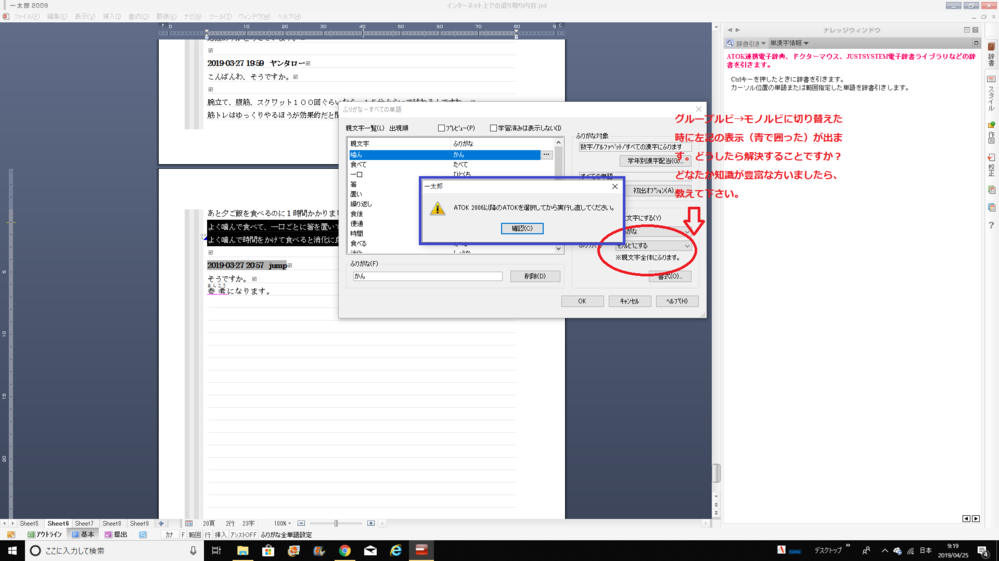
Task: Click OK in the ふりがな dialog
Action: click(582, 301)
